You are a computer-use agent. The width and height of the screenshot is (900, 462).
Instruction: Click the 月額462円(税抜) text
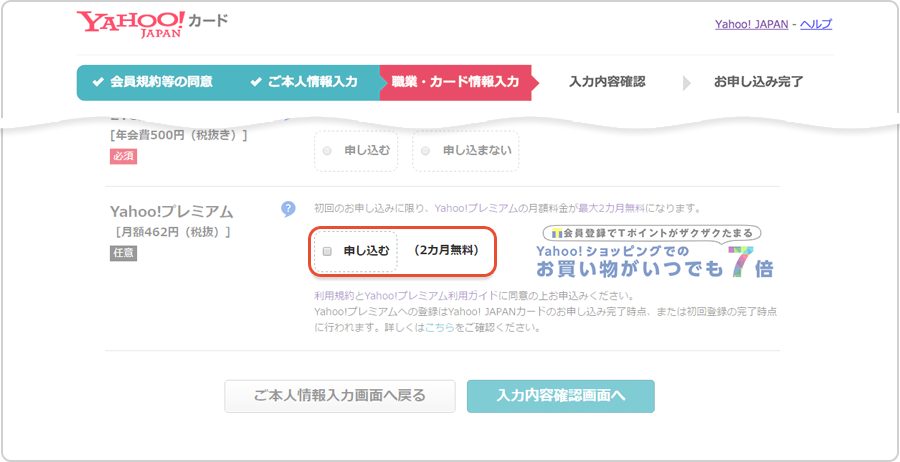173,232
